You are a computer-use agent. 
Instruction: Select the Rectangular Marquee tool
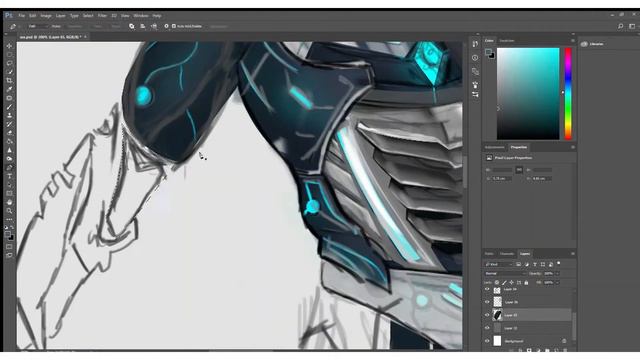(x=9, y=55)
